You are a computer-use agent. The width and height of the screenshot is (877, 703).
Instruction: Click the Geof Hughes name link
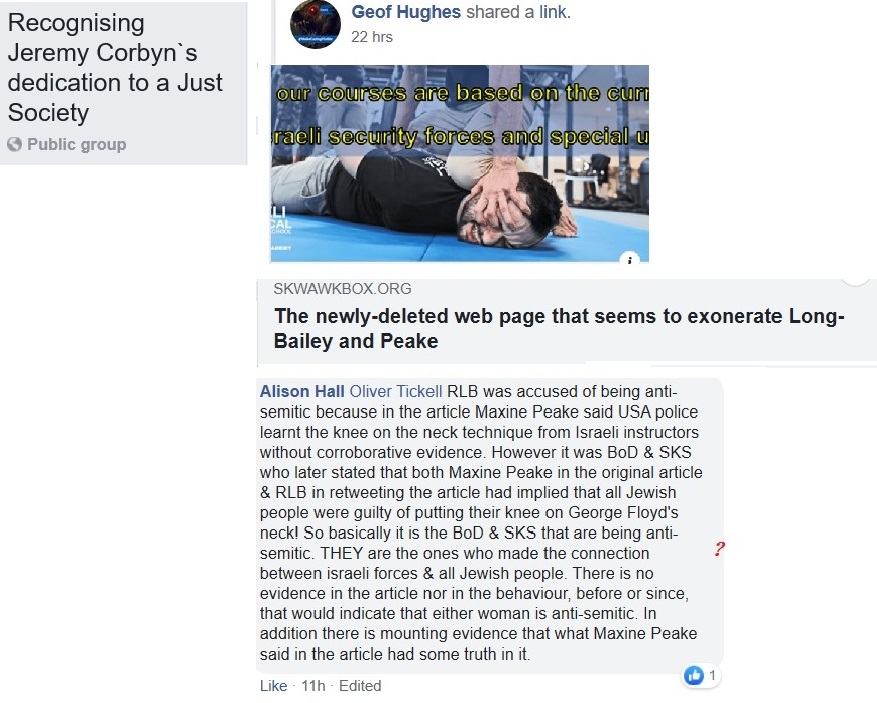click(x=406, y=12)
